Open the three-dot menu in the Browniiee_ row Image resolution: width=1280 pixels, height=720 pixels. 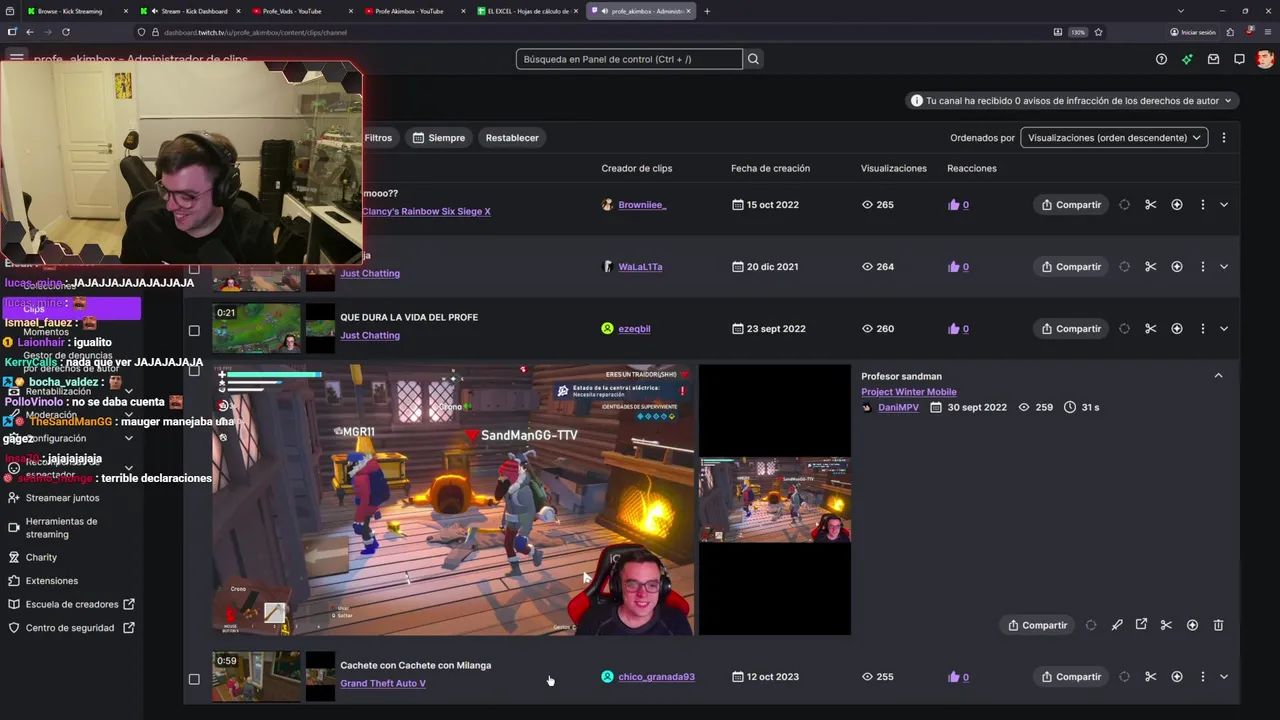[x=1202, y=205]
